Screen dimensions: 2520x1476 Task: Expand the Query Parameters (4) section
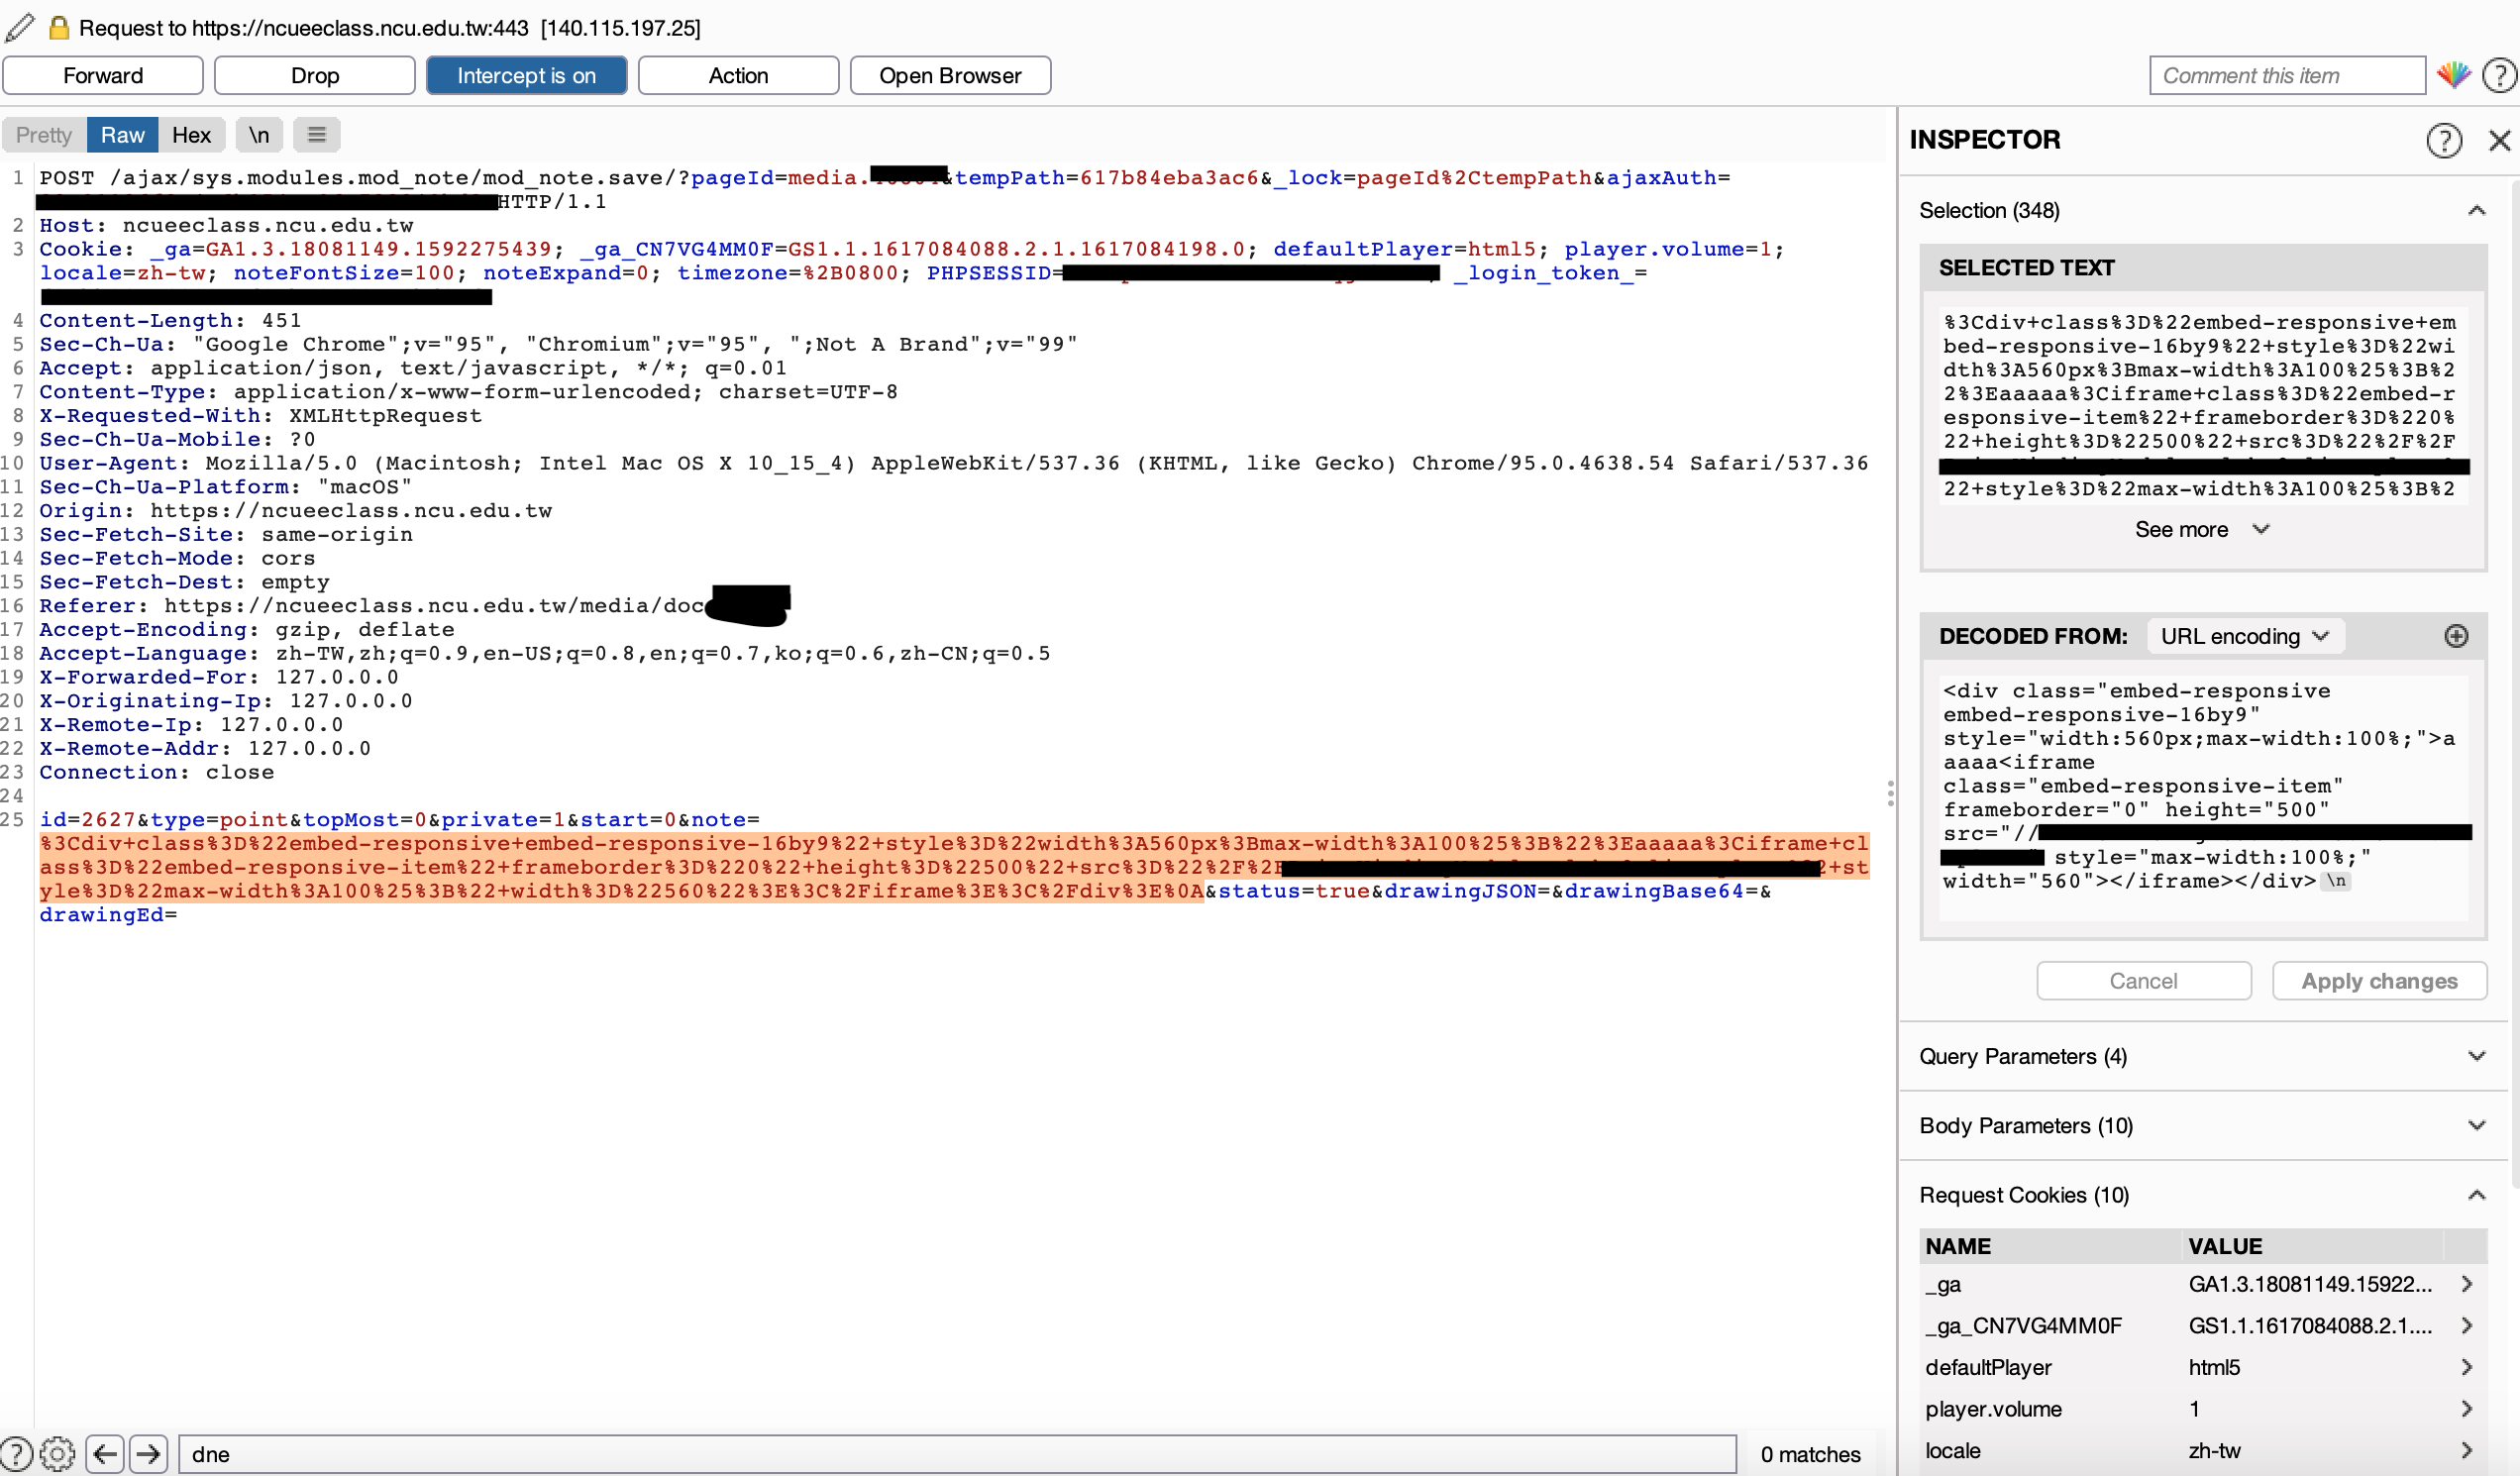(x=2476, y=1056)
